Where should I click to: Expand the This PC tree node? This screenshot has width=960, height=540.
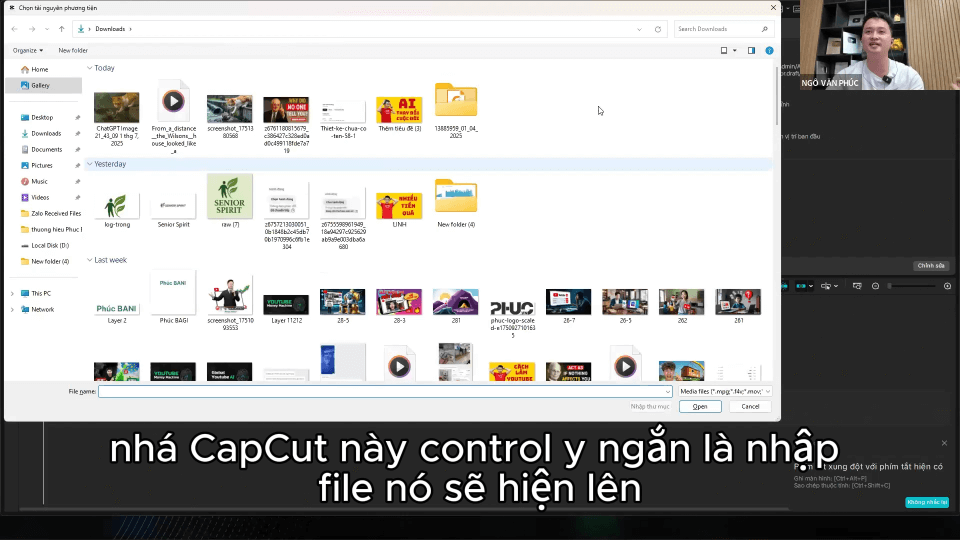pos(12,293)
